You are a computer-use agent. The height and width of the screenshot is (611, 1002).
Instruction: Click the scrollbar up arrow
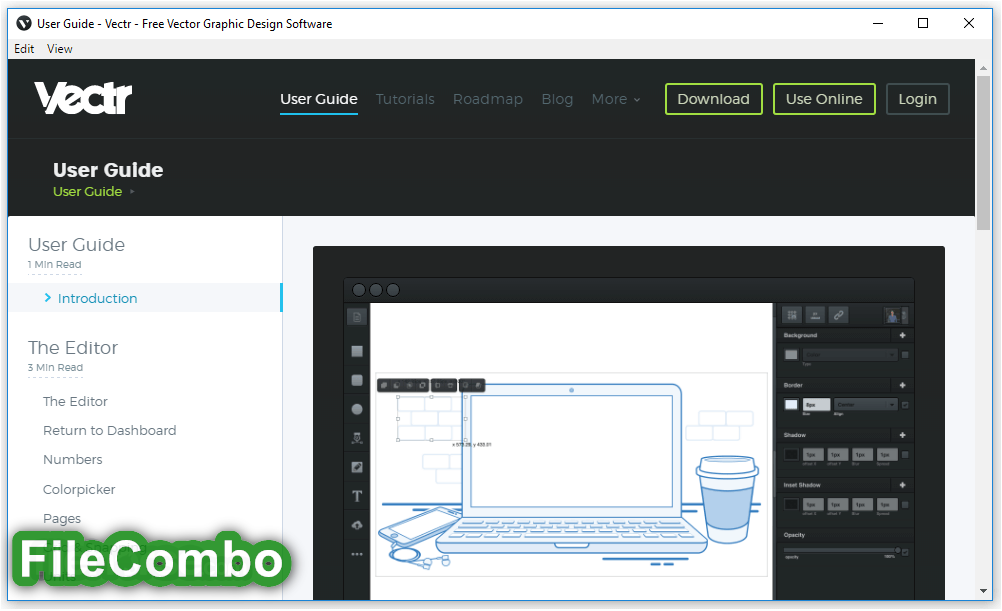(983, 67)
